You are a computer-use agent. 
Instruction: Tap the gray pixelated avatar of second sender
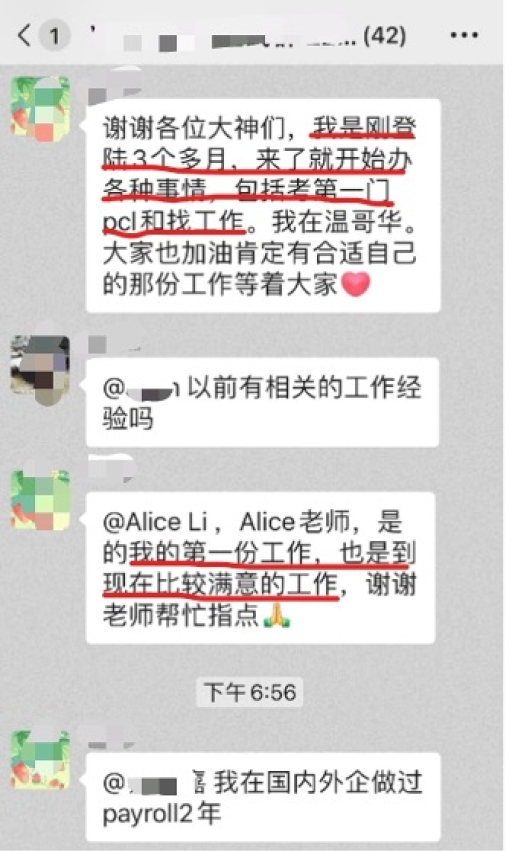(40, 370)
